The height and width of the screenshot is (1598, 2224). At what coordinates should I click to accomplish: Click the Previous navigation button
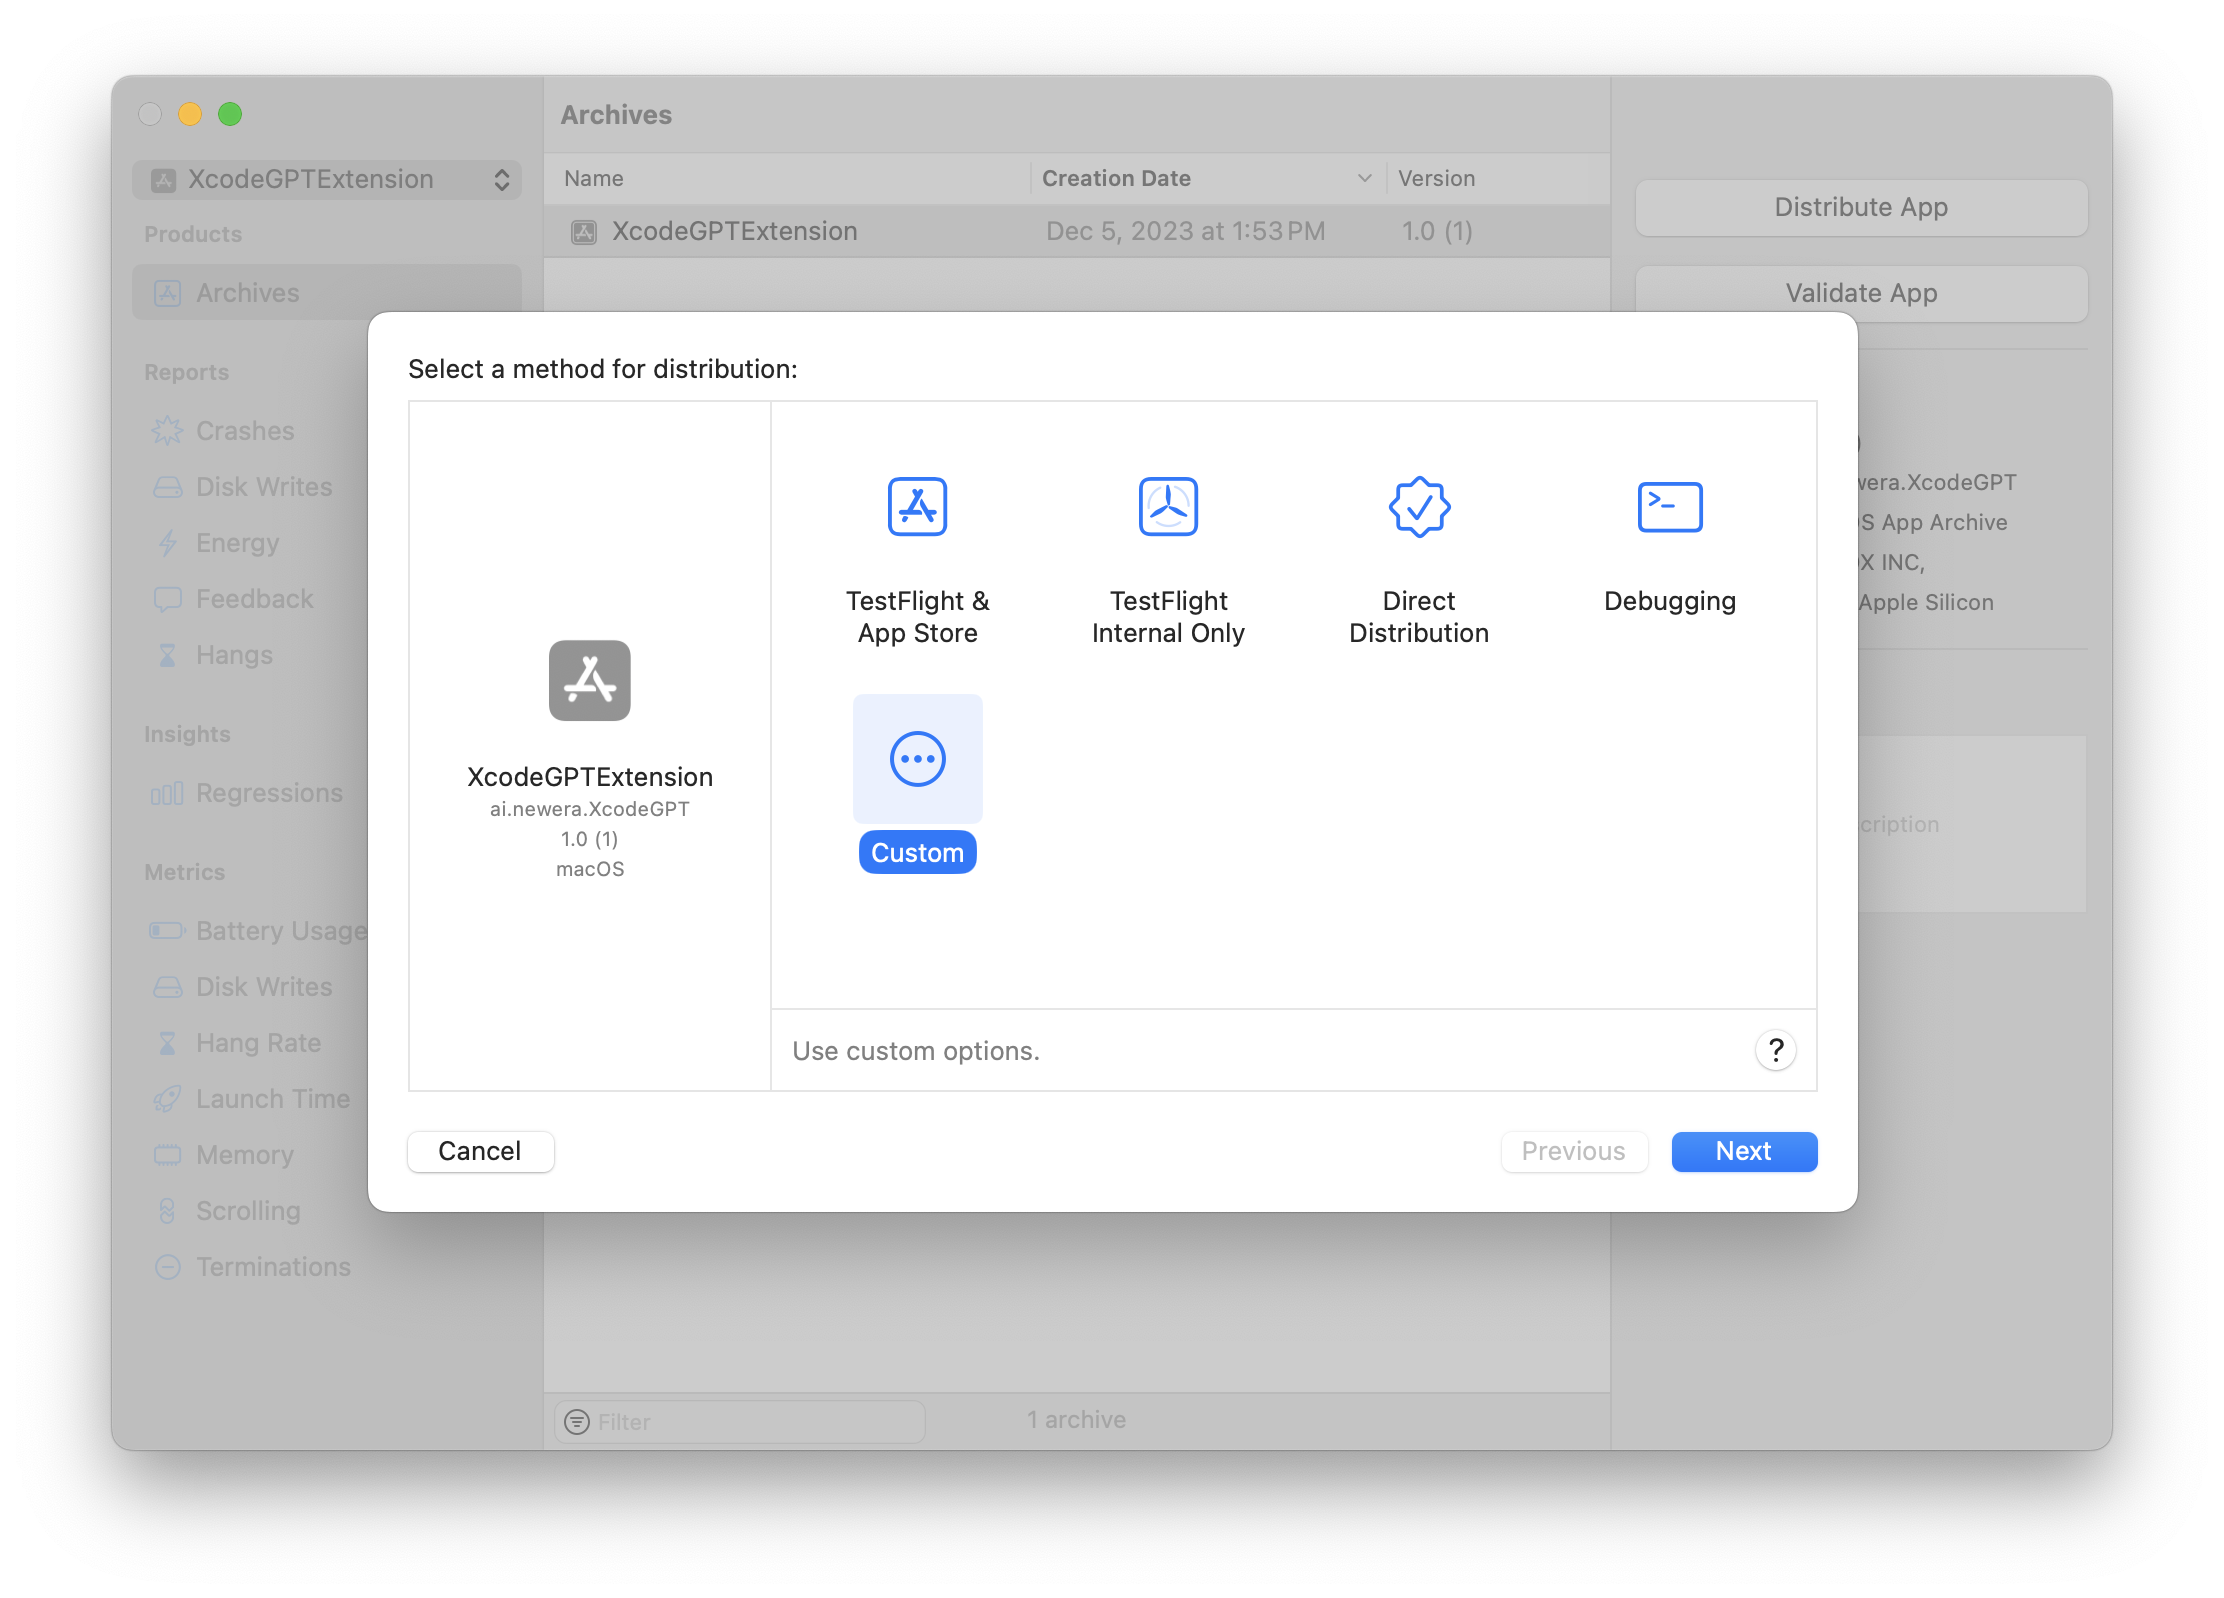coord(1573,1151)
